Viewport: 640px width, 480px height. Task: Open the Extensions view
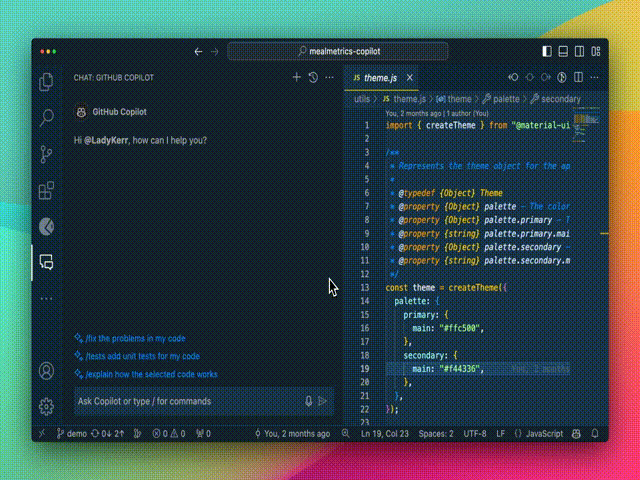[x=46, y=191]
